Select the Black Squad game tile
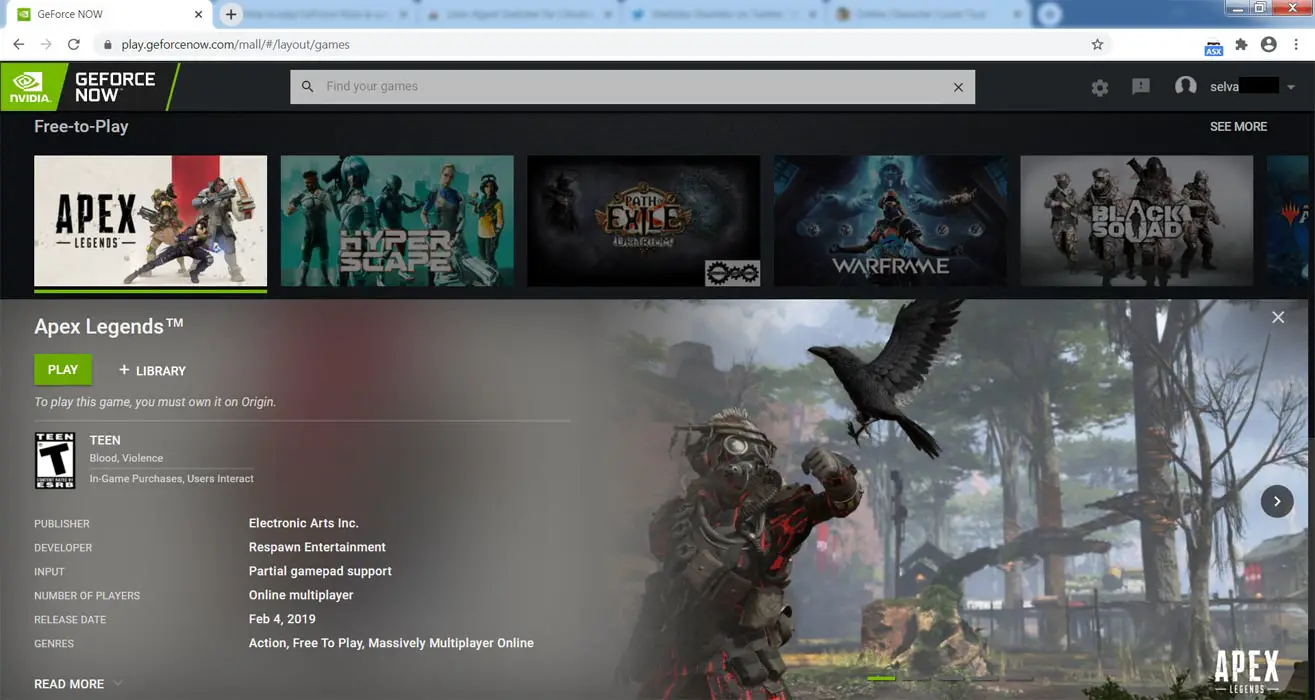Viewport: 1315px width, 700px height. [x=1137, y=221]
